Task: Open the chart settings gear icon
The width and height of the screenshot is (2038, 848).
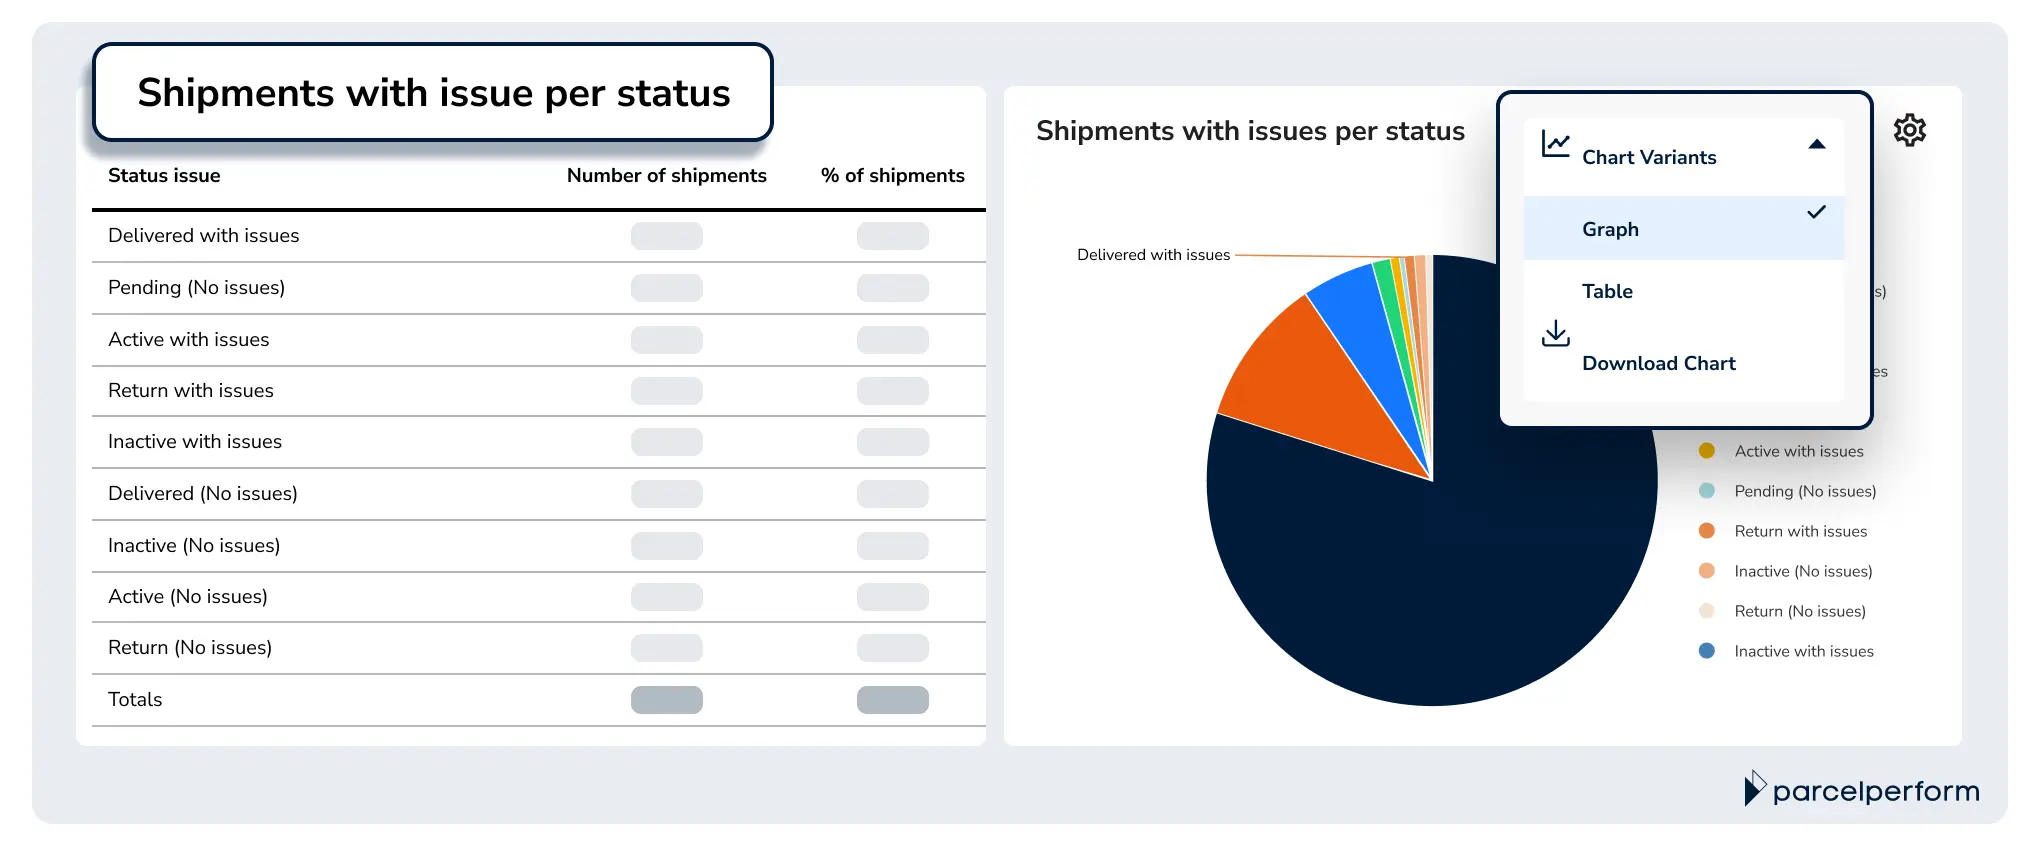Action: click(1909, 129)
